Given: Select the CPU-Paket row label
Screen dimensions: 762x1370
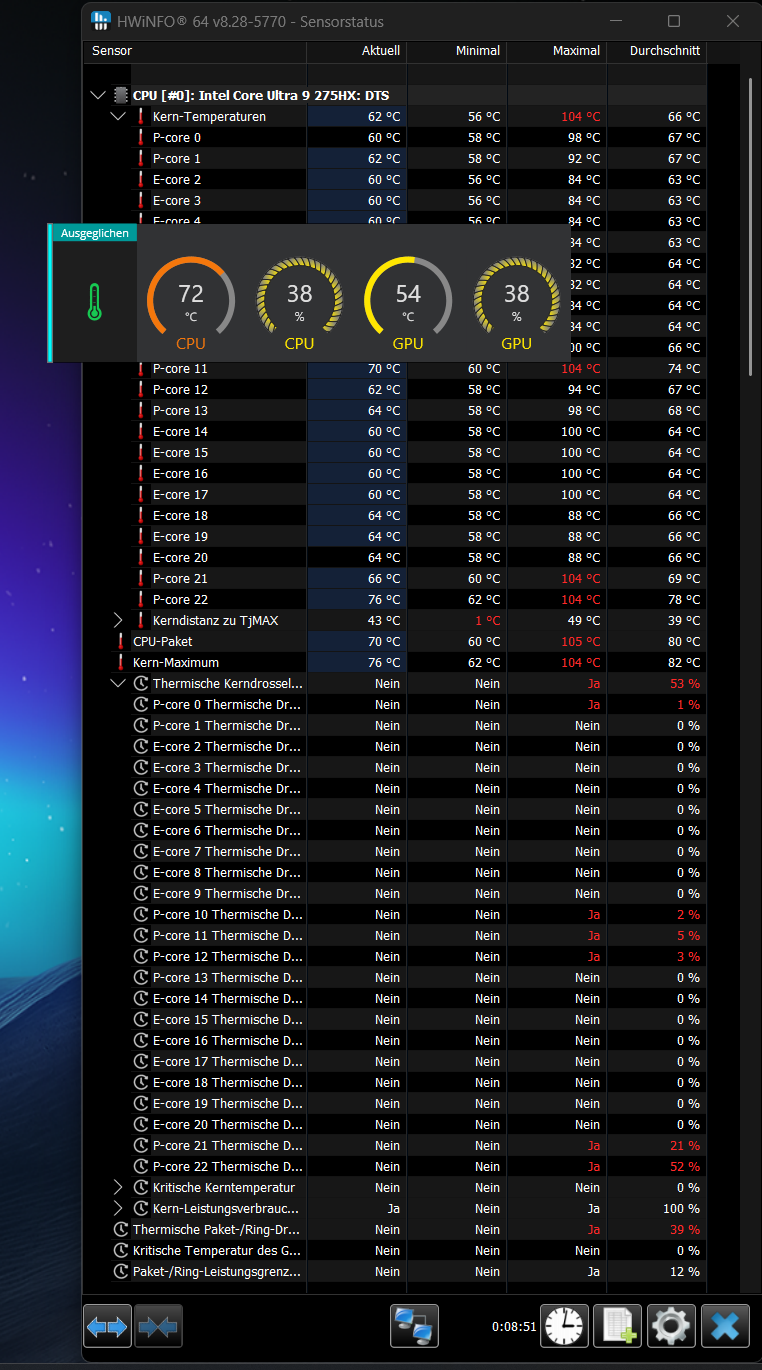Looking at the screenshot, I should (x=162, y=642).
